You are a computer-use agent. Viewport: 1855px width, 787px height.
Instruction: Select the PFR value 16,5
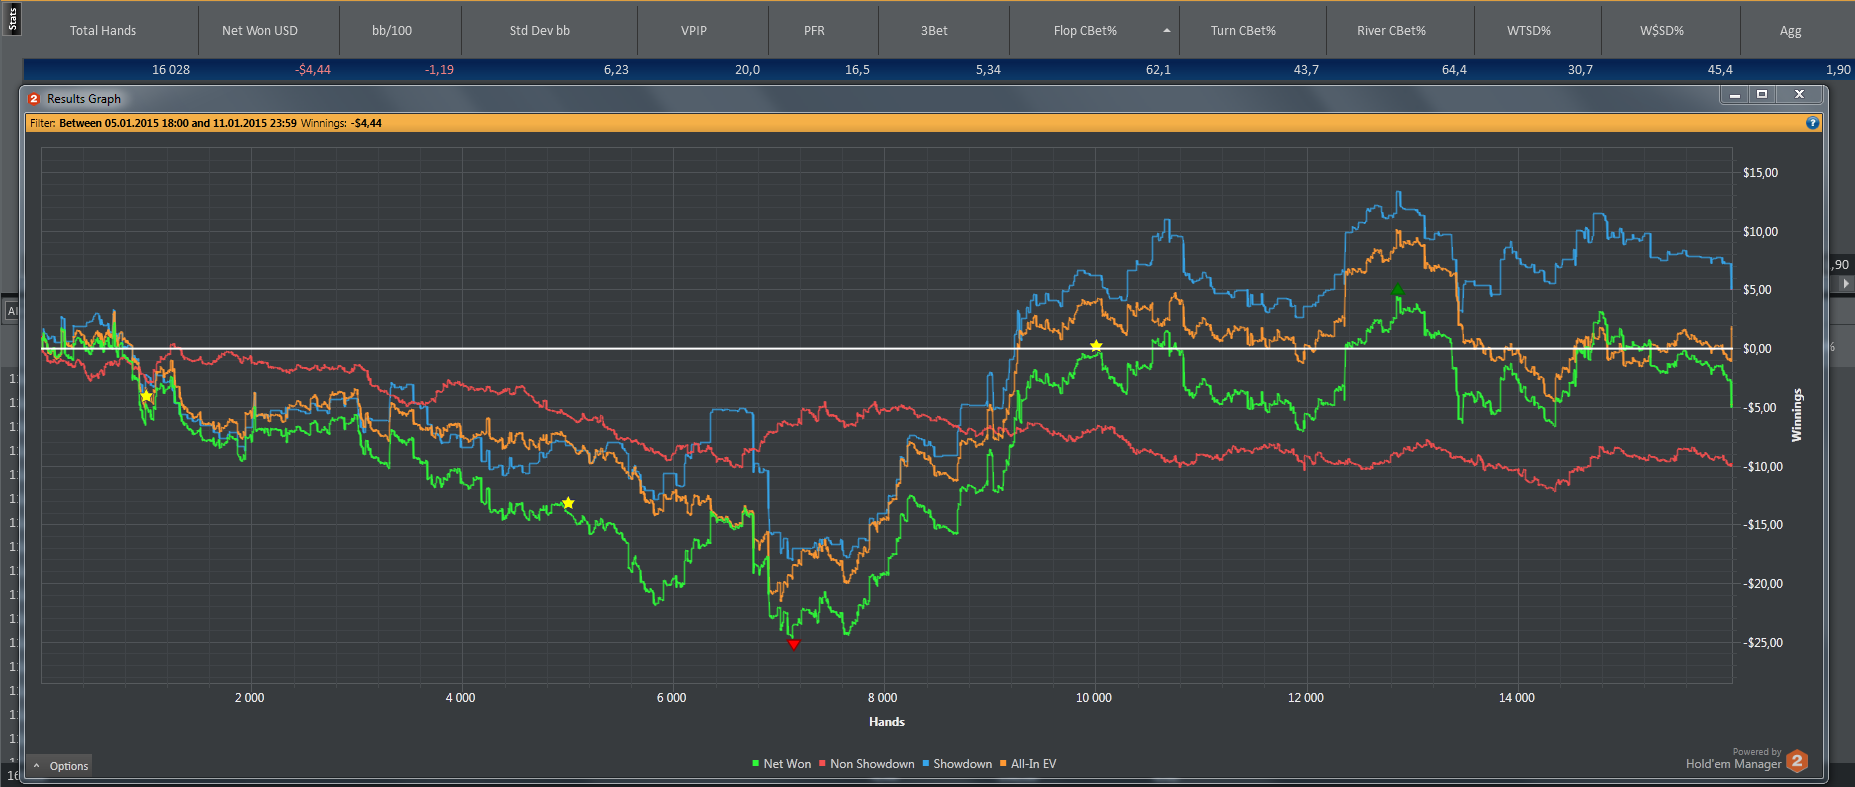(x=857, y=70)
